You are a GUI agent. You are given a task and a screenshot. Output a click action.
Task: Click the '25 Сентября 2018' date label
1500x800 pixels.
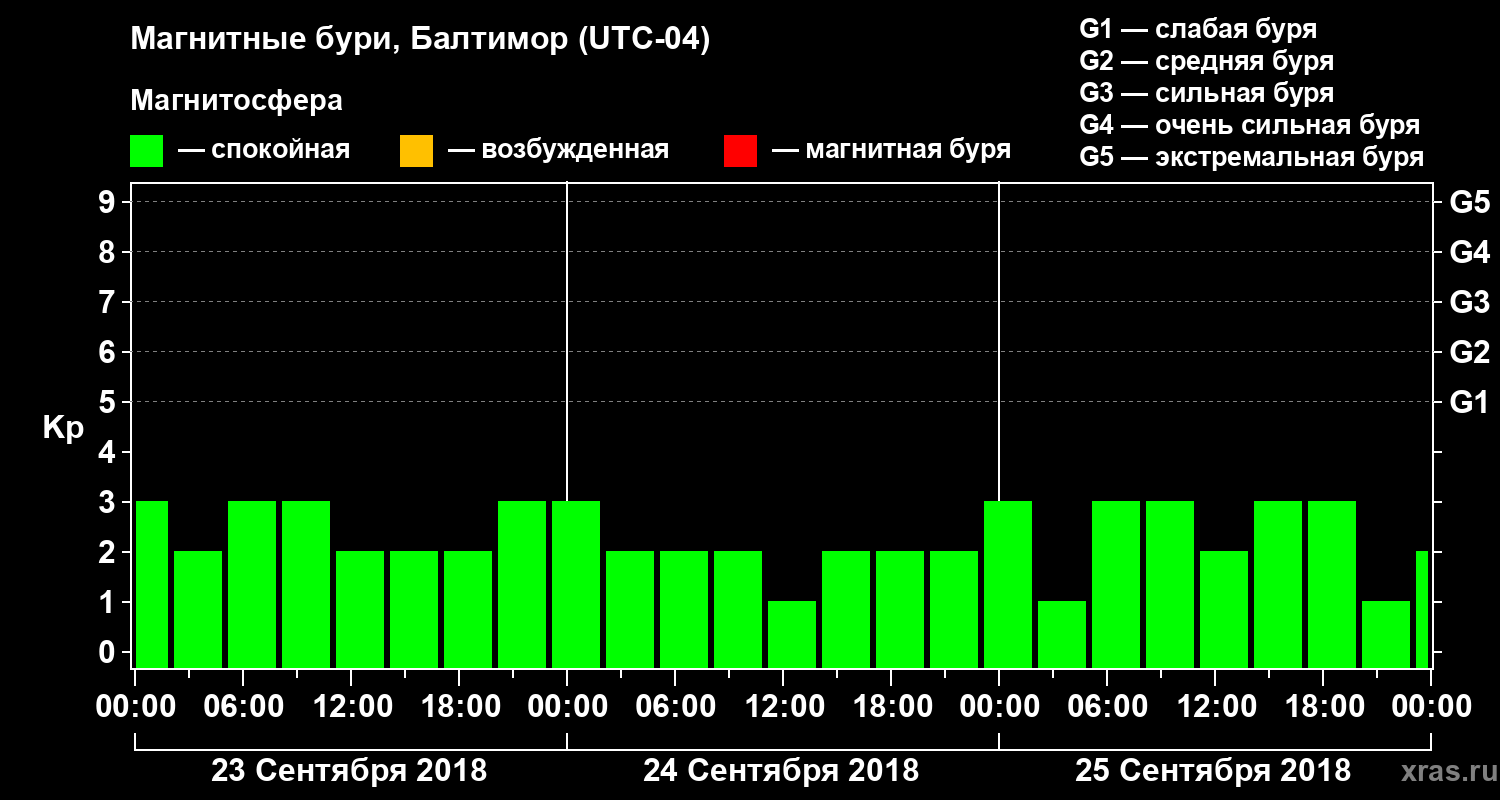pyautogui.click(x=1213, y=771)
